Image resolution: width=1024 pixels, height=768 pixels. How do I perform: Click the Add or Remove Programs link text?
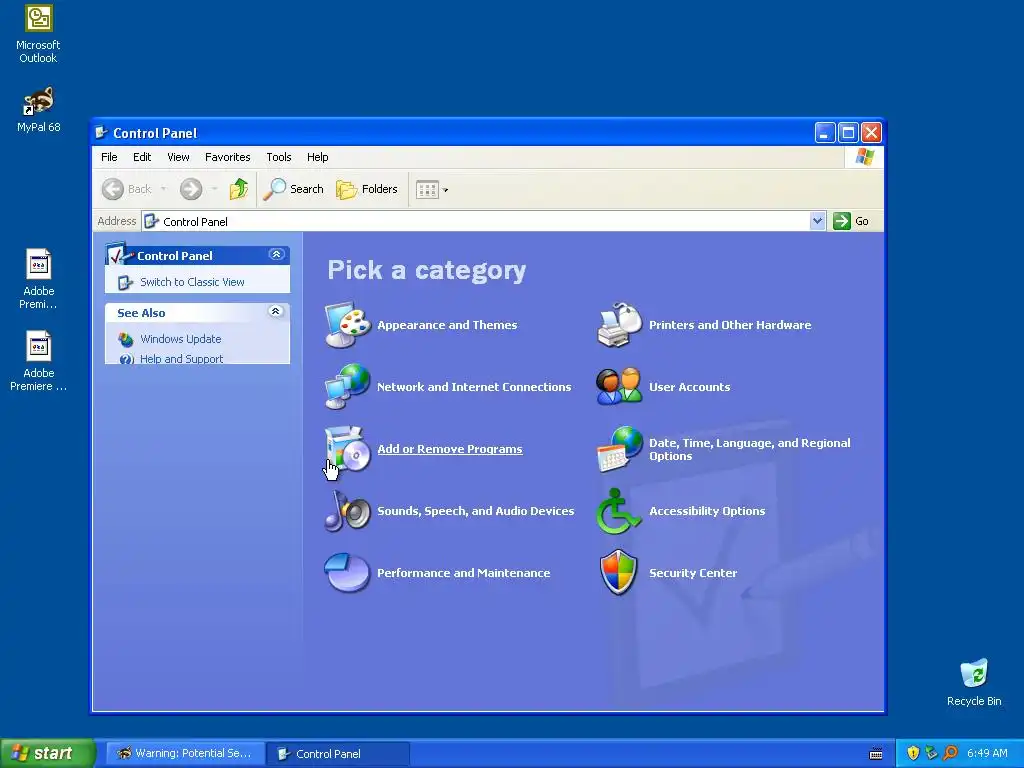coord(450,449)
